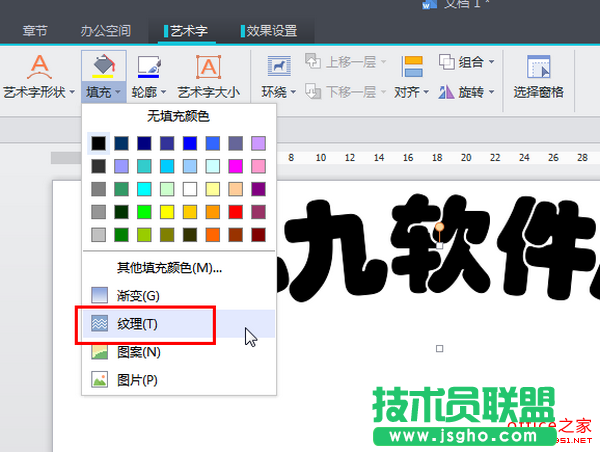Click the pattern (图案) menu icon

click(x=99, y=352)
